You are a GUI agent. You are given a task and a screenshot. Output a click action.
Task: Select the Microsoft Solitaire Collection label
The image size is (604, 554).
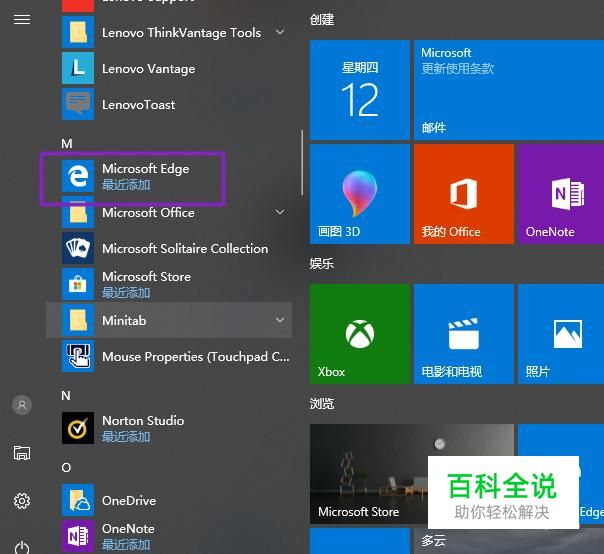pos(185,248)
